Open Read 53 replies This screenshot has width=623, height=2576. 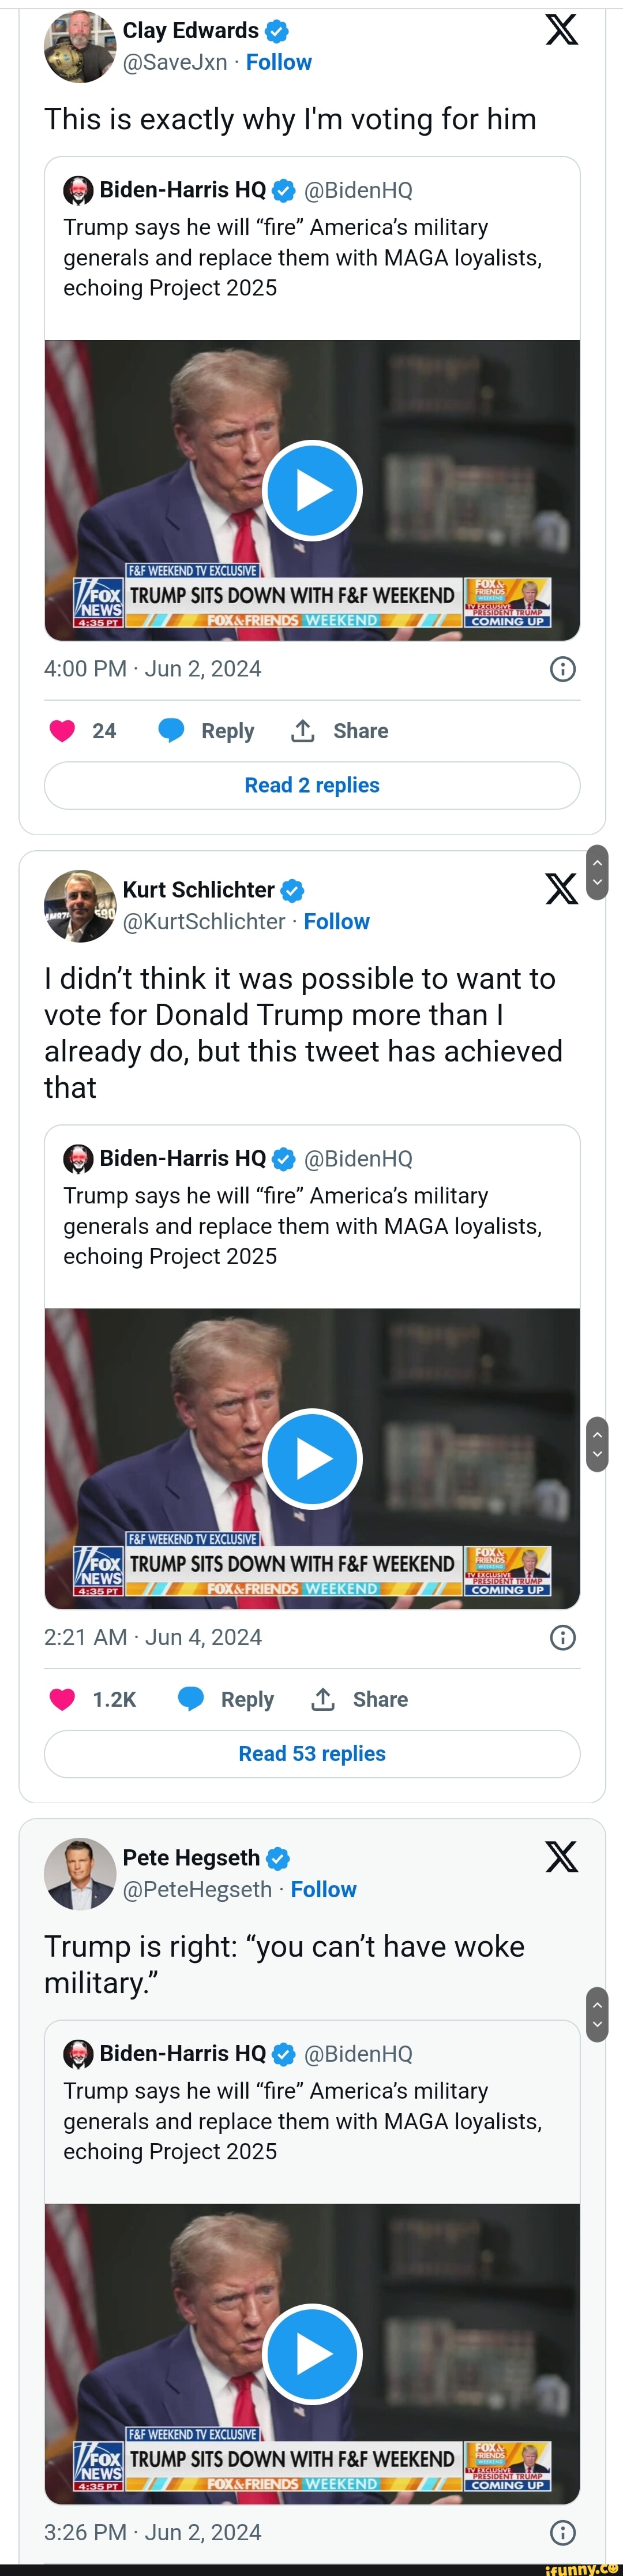click(312, 1753)
